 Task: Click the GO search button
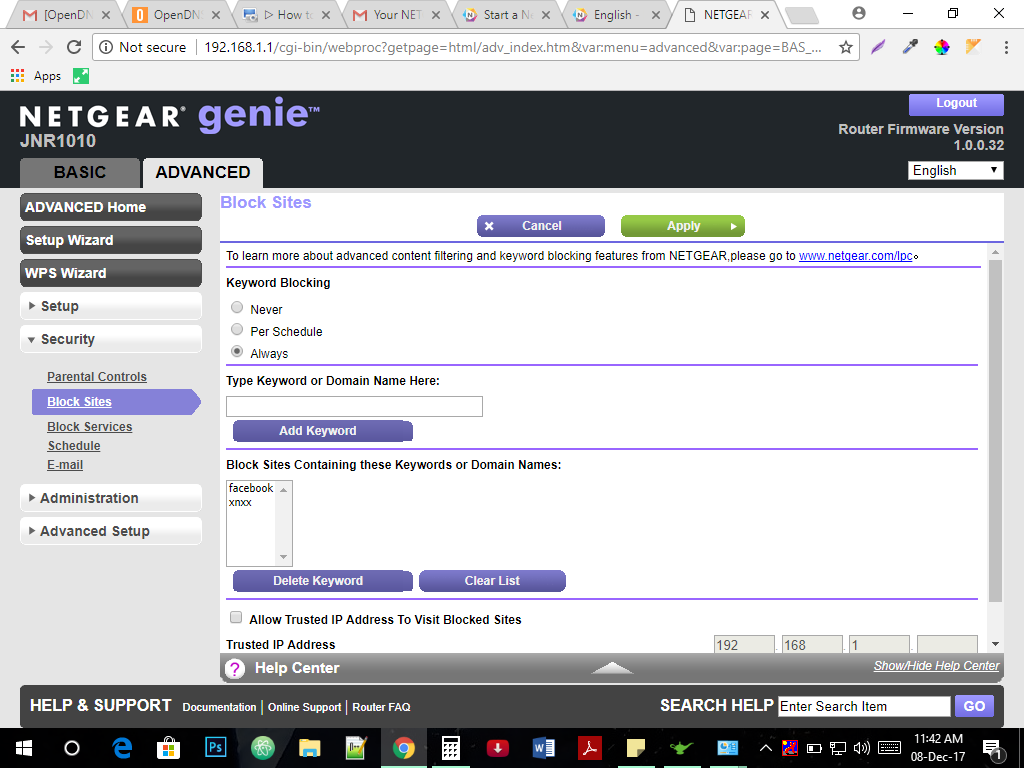(974, 707)
